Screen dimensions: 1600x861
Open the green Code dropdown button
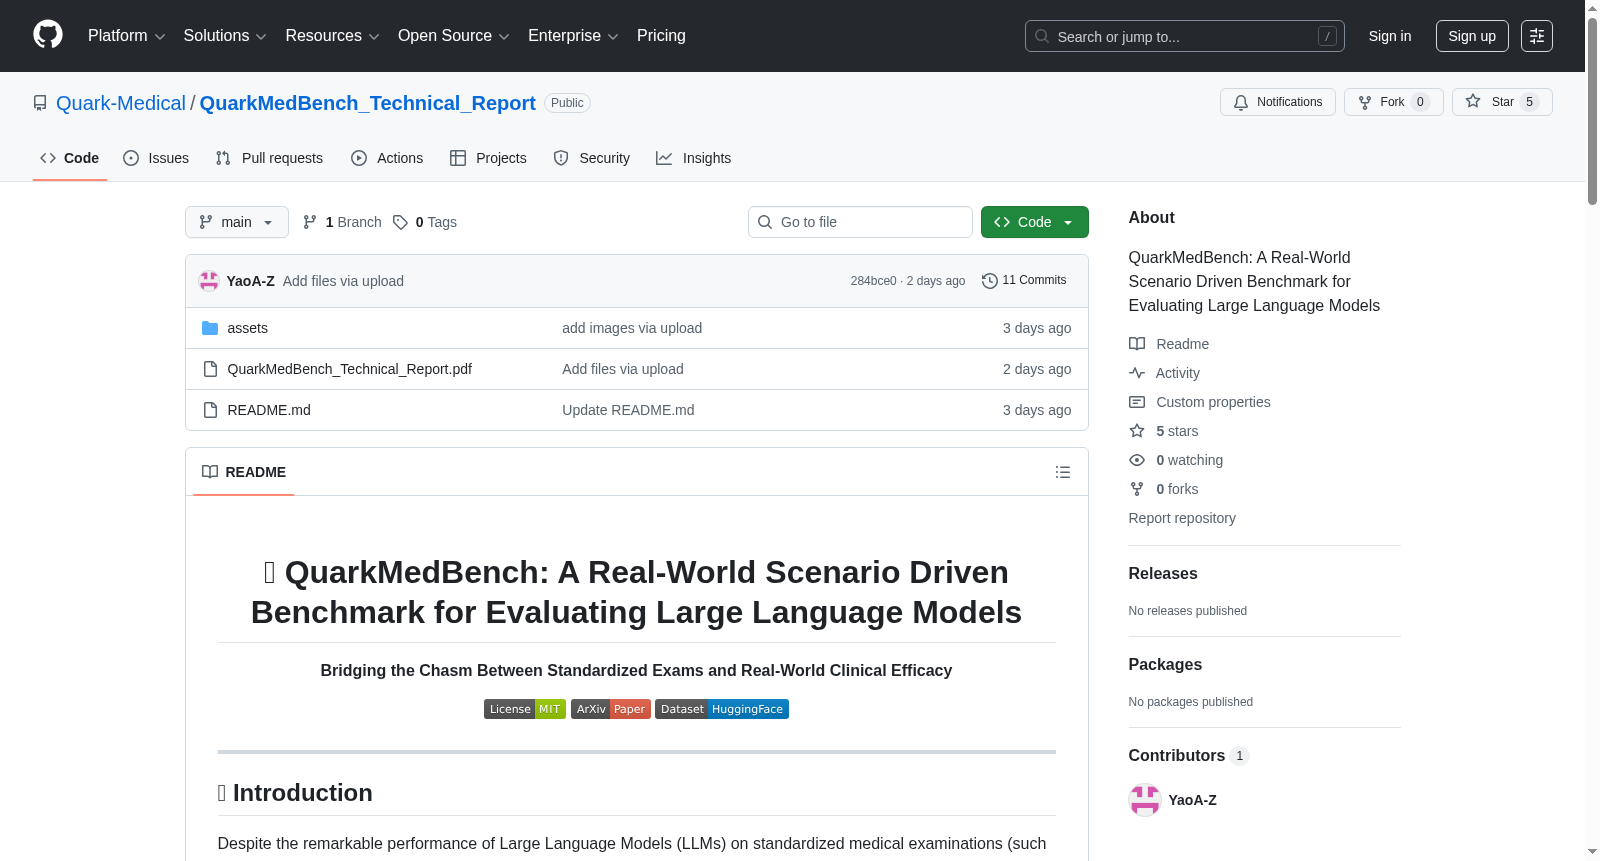[1035, 222]
